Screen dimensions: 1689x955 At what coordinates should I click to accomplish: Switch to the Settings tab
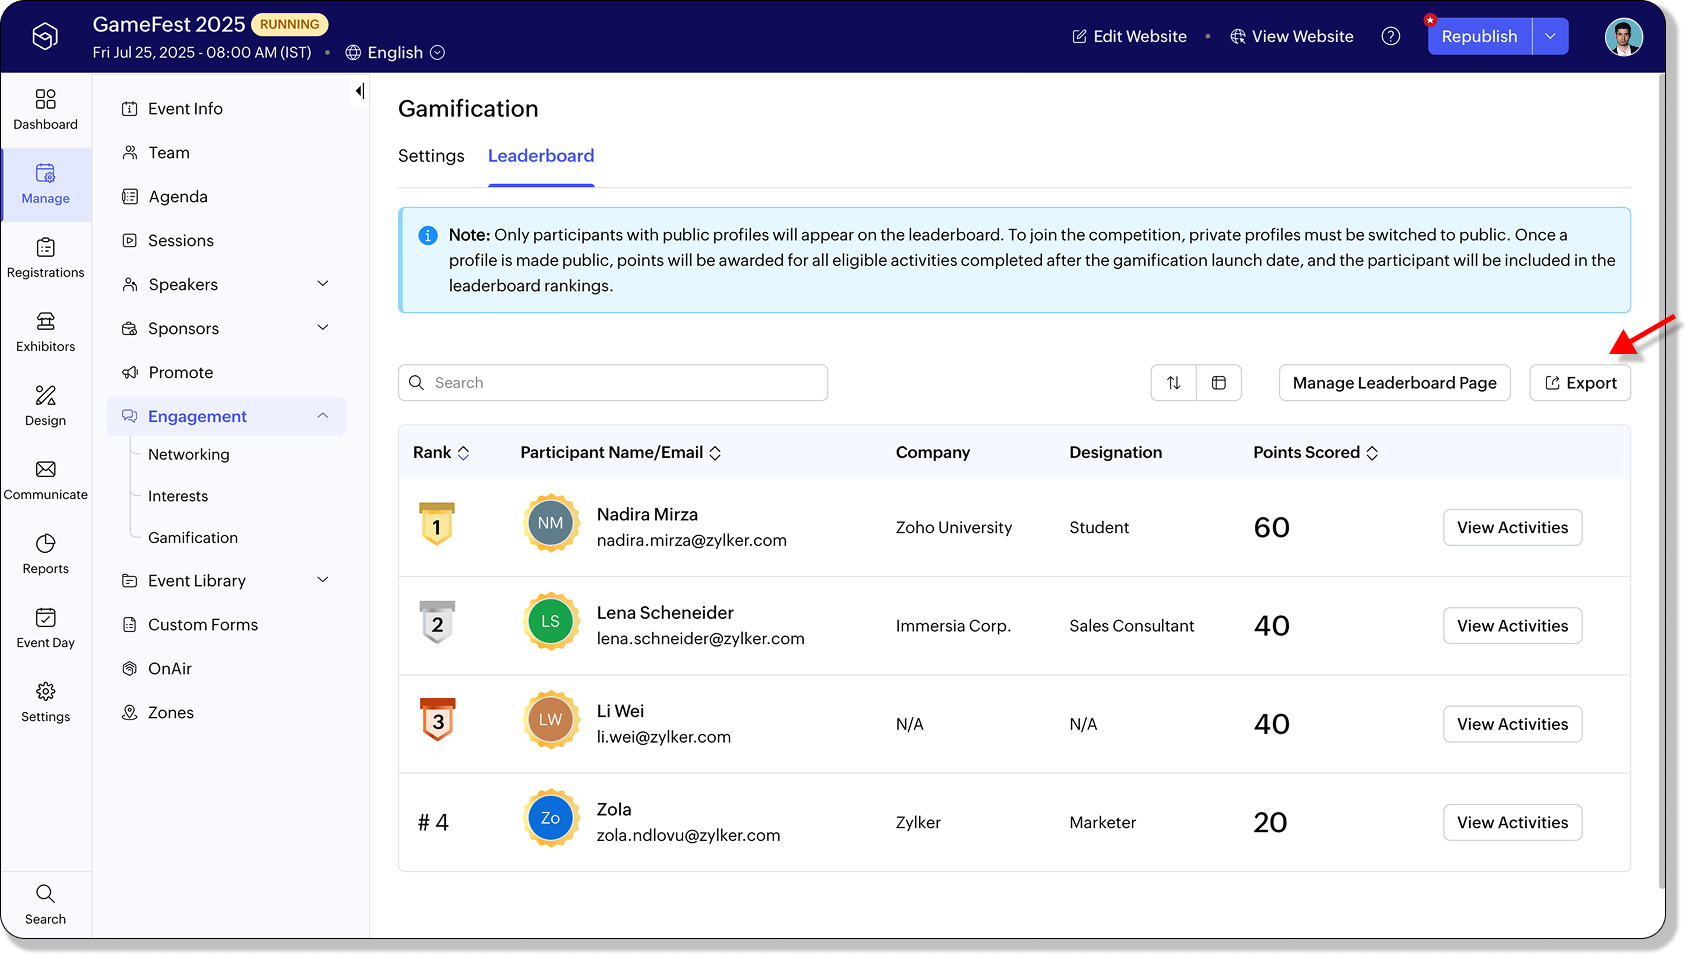pyautogui.click(x=431, y=156)
